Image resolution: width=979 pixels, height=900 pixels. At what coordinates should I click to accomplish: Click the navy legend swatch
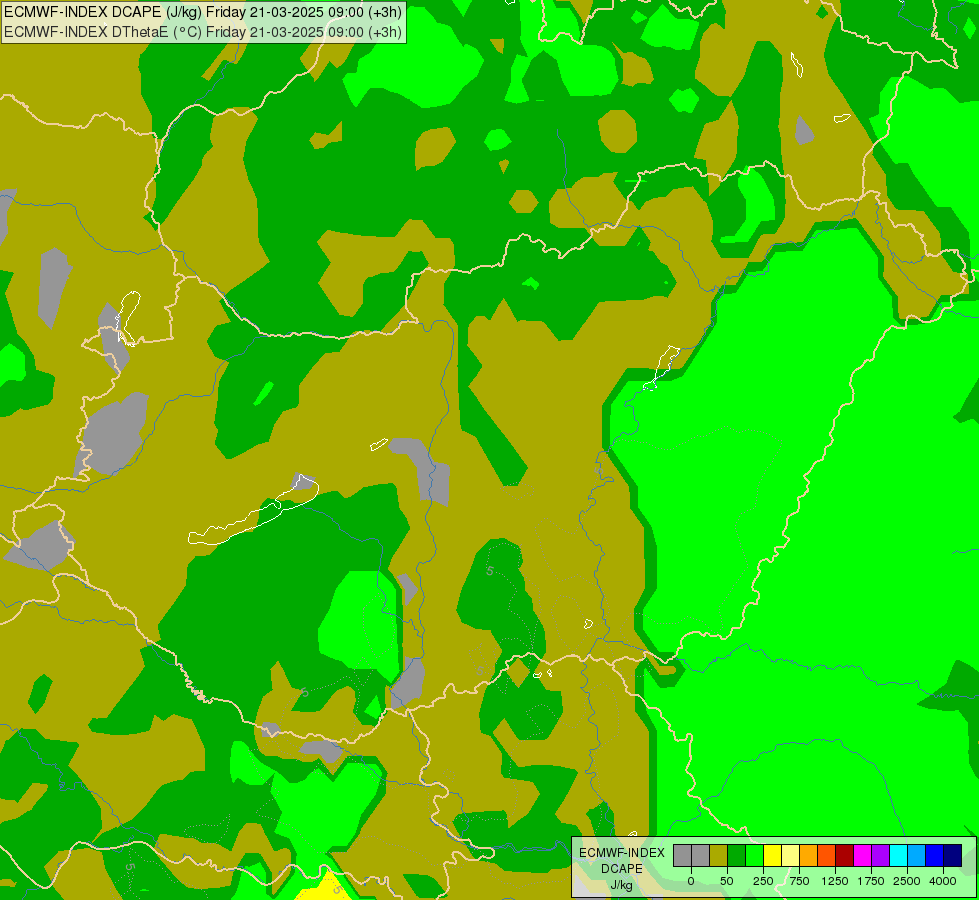click(x=953, y=856)
